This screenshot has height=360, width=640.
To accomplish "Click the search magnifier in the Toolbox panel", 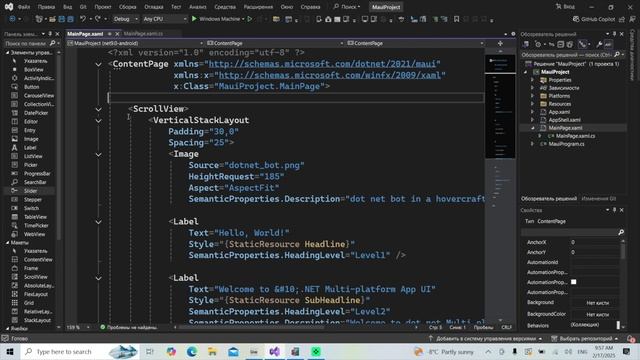I will click(x=52, y=43).
